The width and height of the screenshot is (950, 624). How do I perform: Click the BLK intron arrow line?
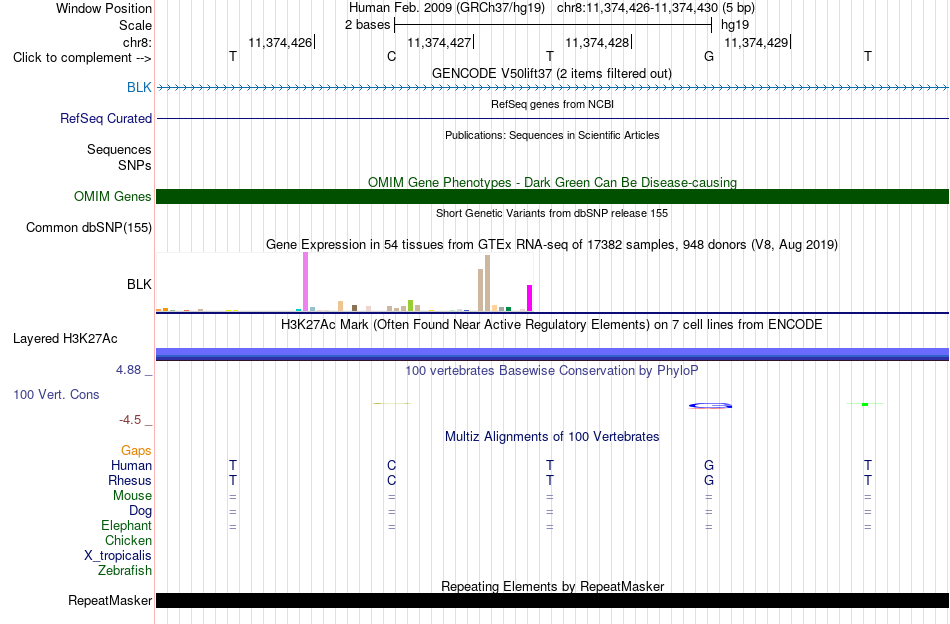click(x=552, y=88)
